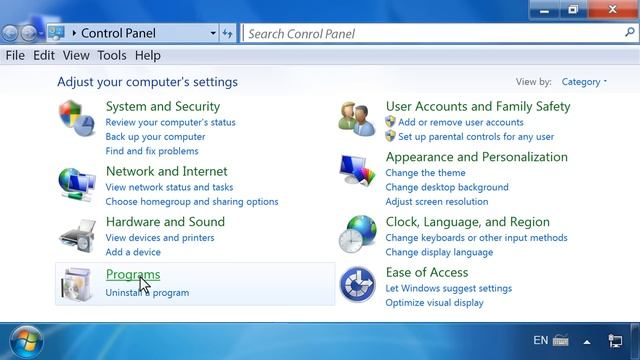Open the Windows Start orb
This screenshot has width=640, height=360.
26,342
